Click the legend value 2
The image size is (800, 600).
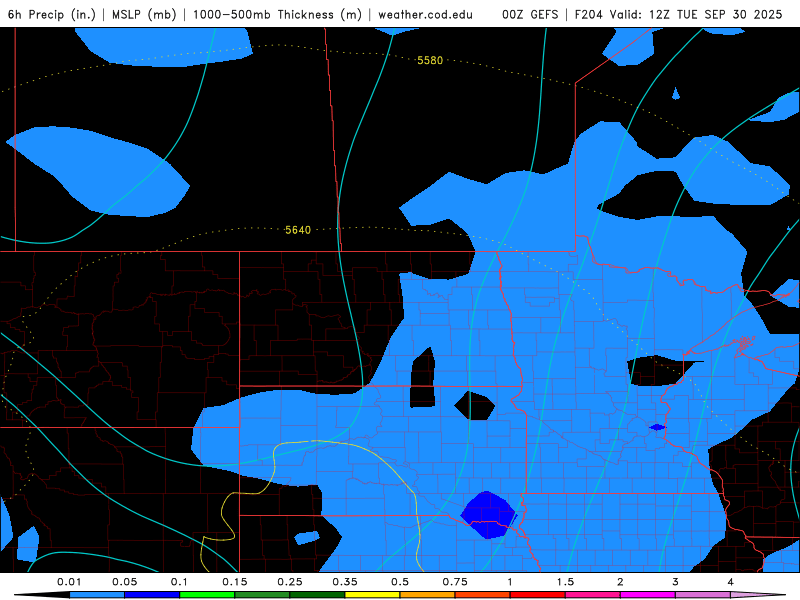click(x=620, y=582)
